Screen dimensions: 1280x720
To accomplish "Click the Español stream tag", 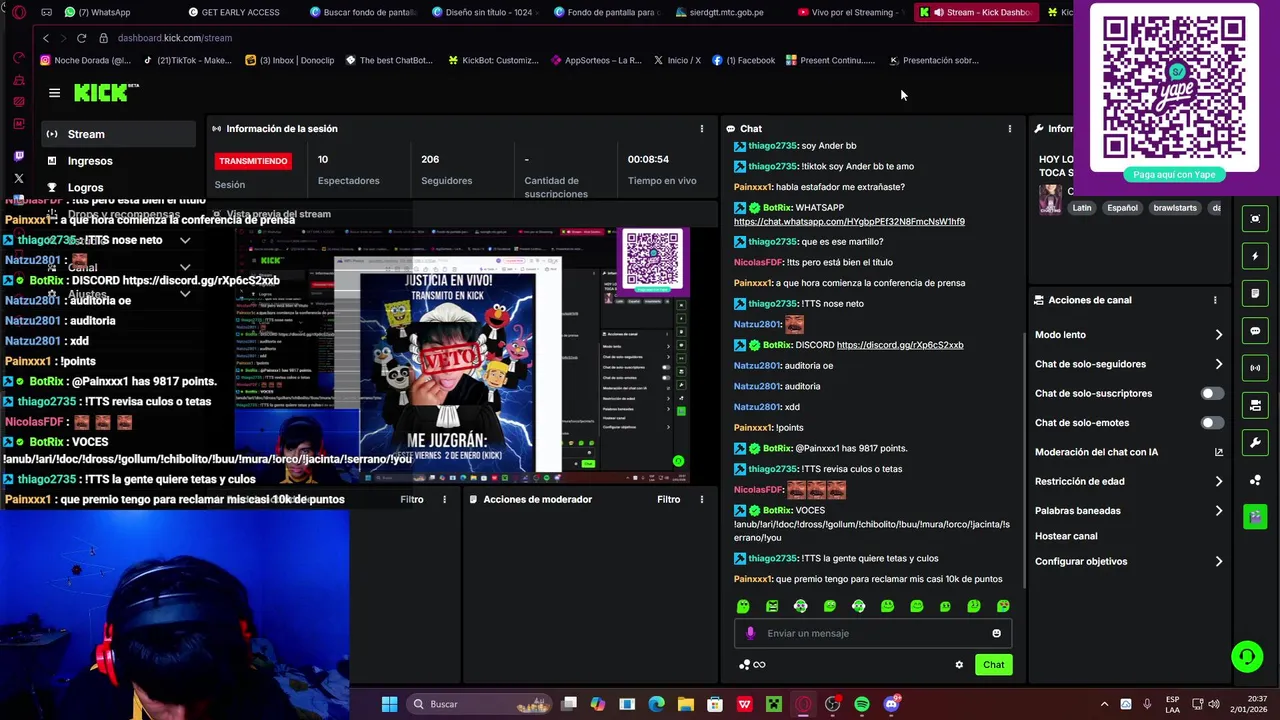I will (1122, 208).
